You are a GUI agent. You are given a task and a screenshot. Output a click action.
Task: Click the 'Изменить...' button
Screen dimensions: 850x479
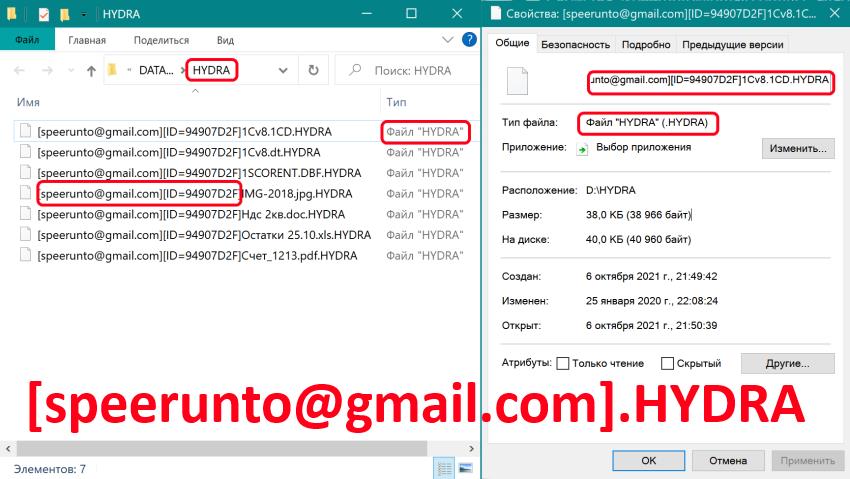(x=797, y=148)
